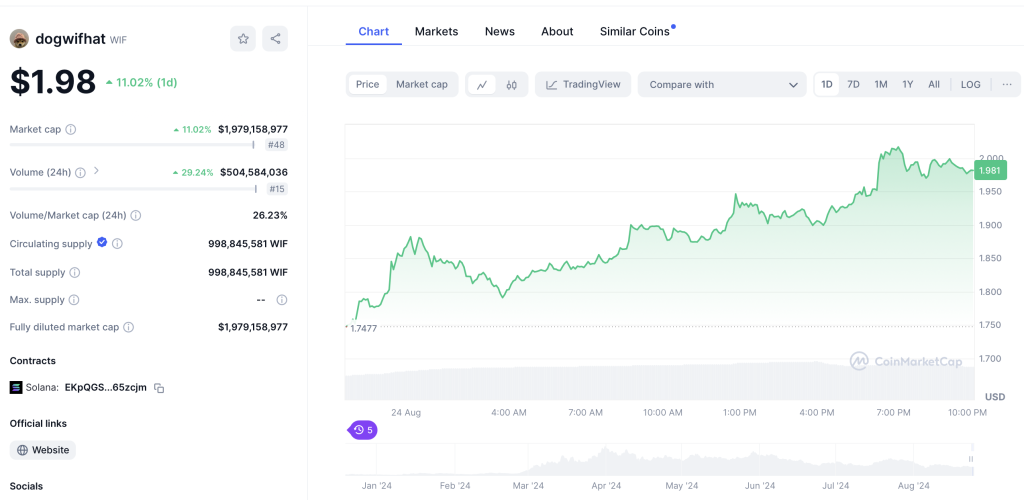Screen dimensions: 1024x500
Task: Click the historical range navigator mini chart
Action: pos(659,460)
